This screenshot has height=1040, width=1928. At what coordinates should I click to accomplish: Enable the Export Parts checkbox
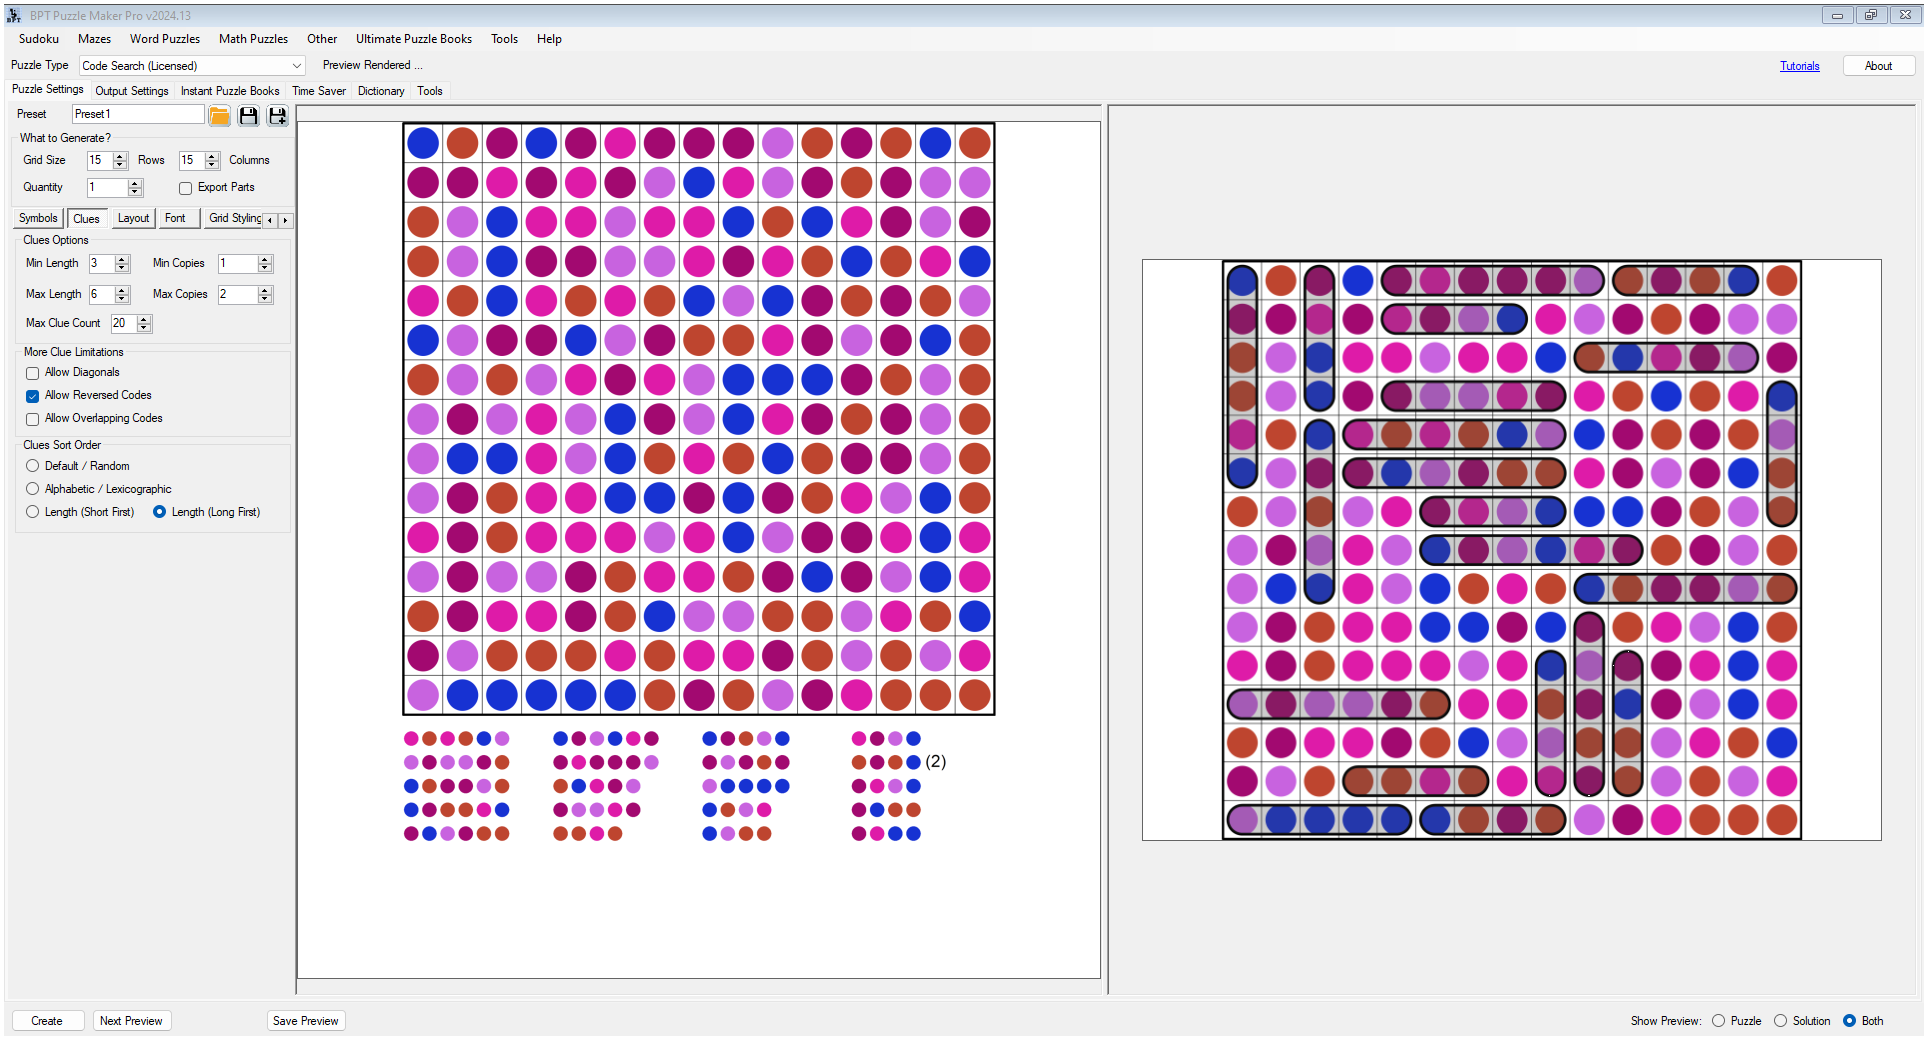tap(186, 188)
